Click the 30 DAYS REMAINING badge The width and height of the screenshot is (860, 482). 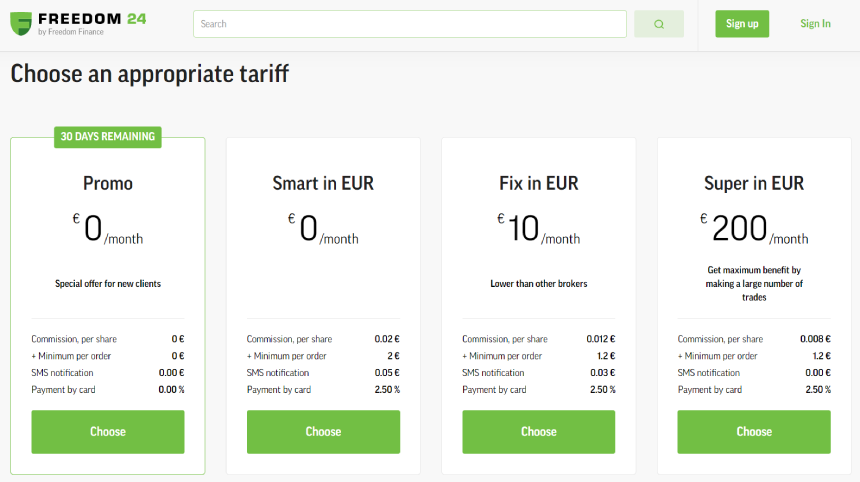pyautogui.click(x=108, y=137)
